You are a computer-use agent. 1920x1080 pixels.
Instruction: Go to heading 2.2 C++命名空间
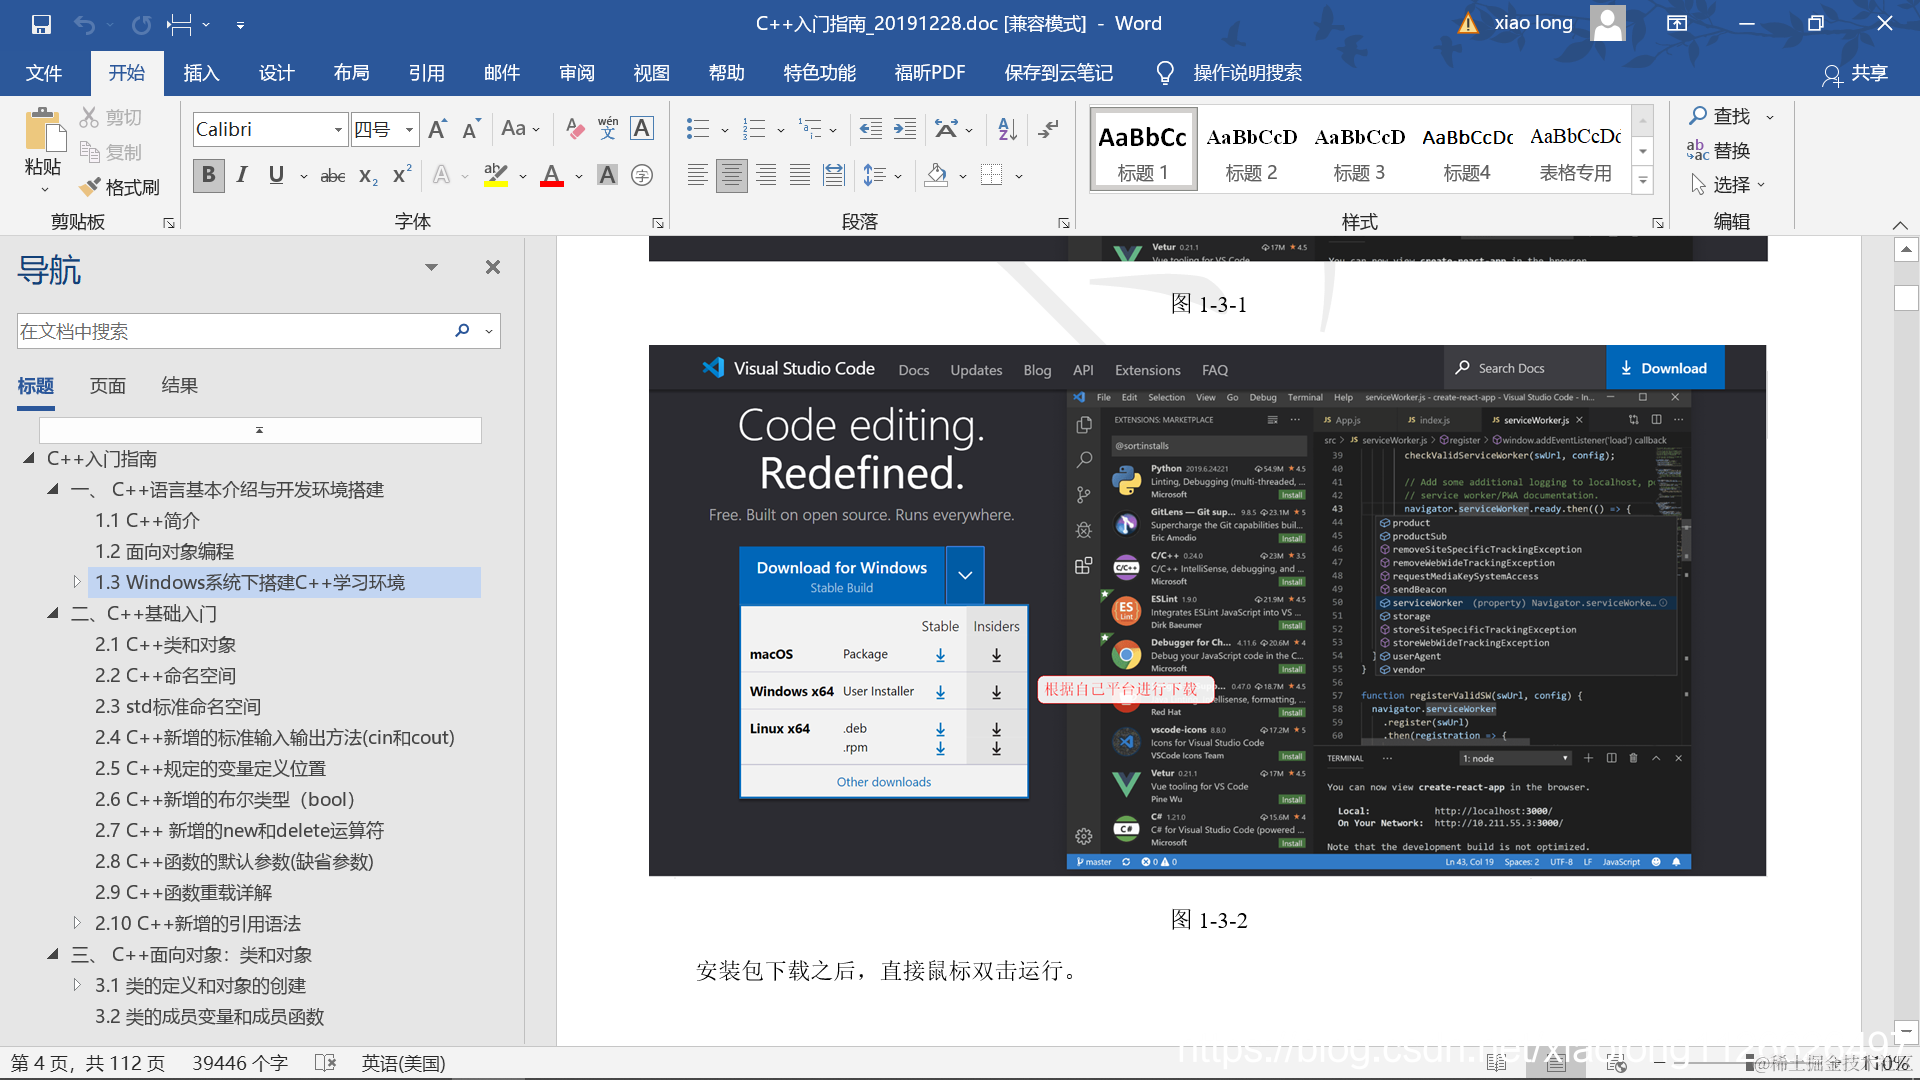pyautogui.click(x=165, y=675)
